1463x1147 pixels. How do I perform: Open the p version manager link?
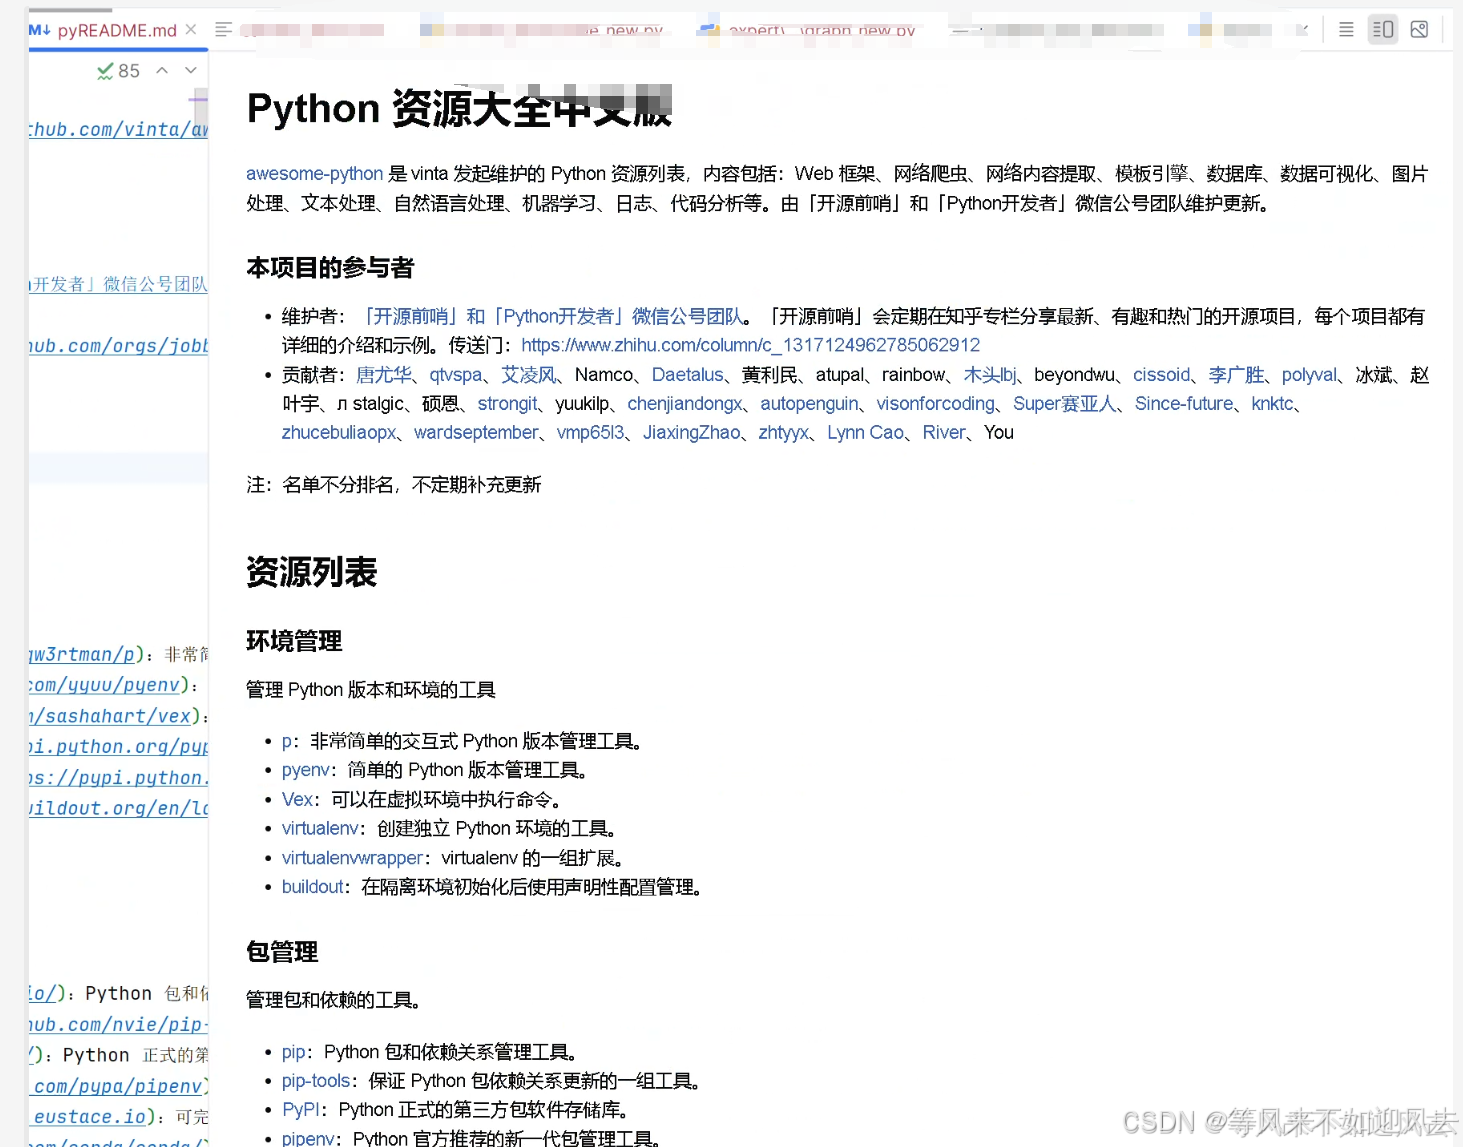point(287,742)
